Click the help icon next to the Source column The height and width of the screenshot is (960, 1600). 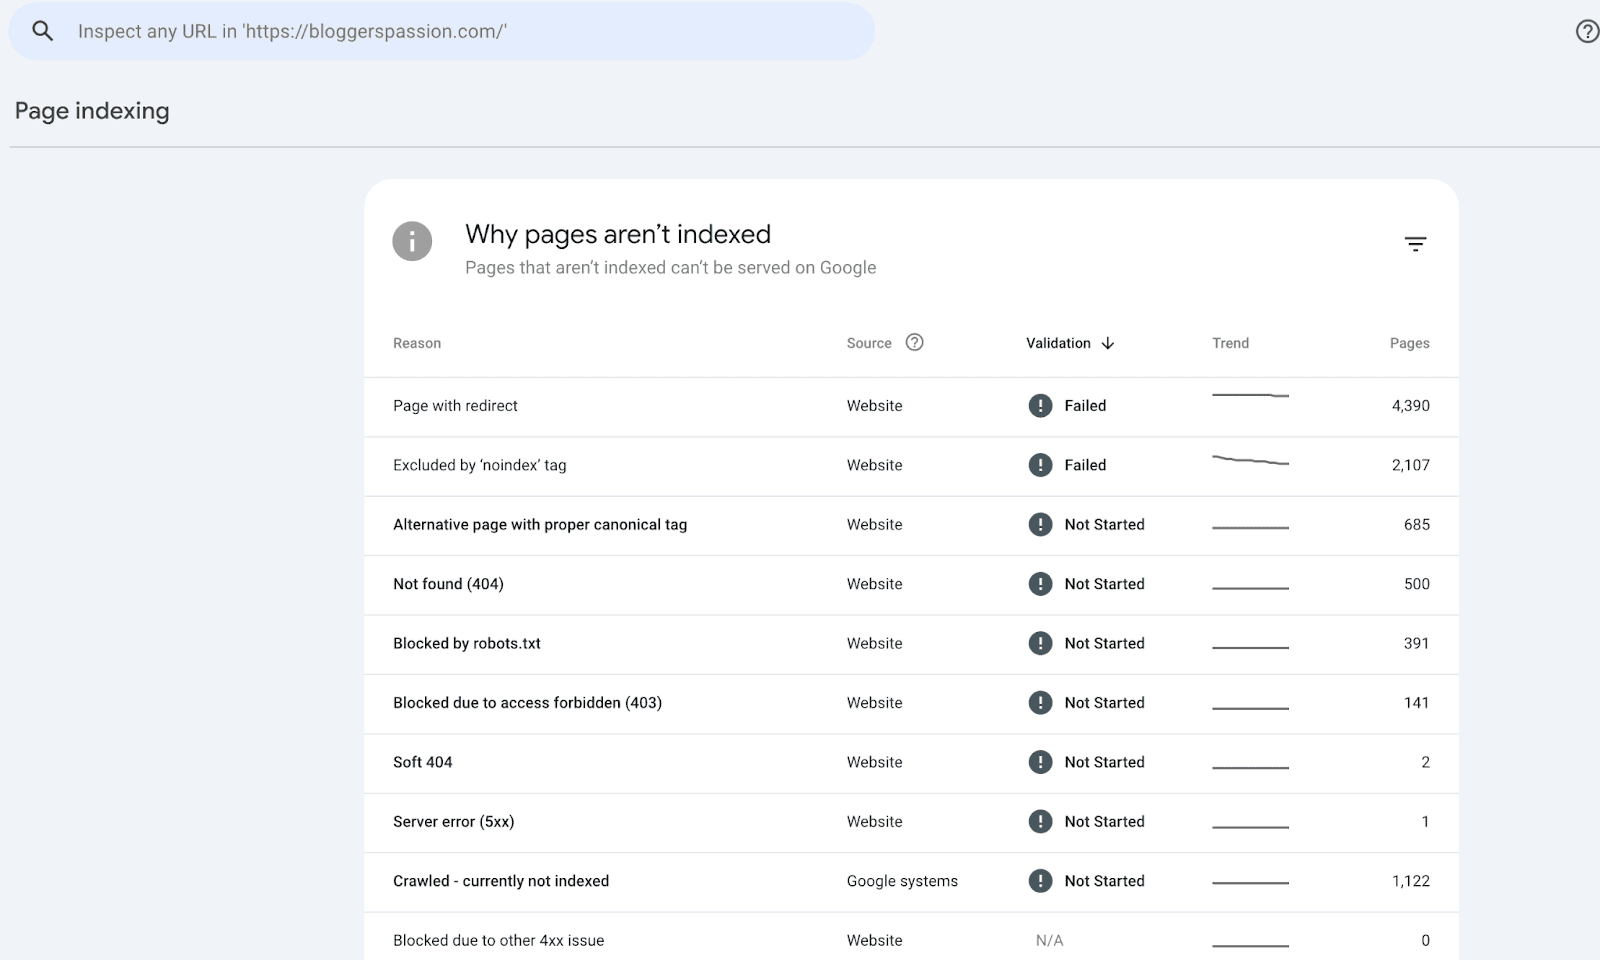coord(914,342)
